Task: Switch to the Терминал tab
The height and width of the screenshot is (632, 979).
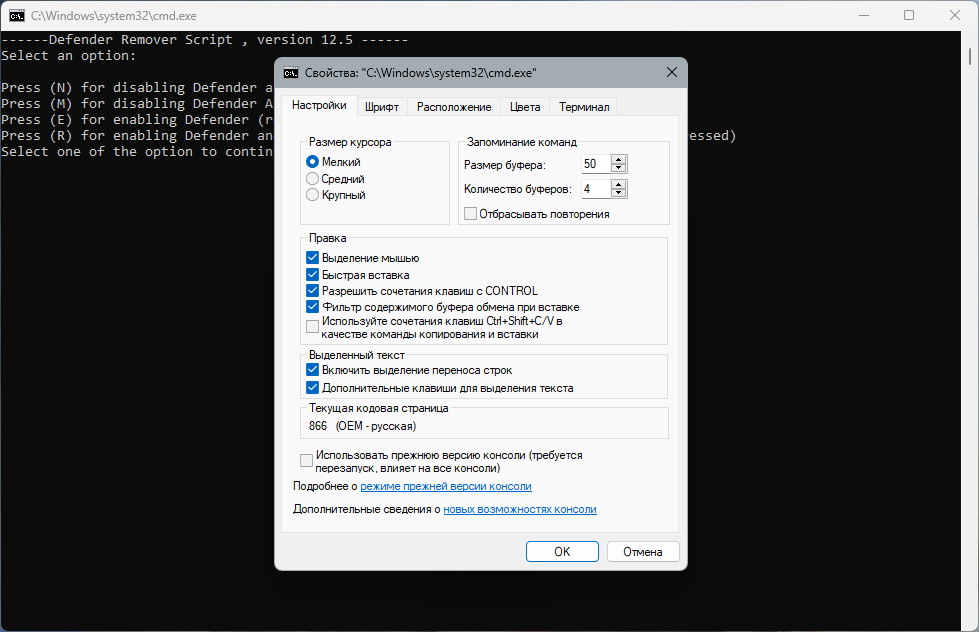Action: (584, 107)
